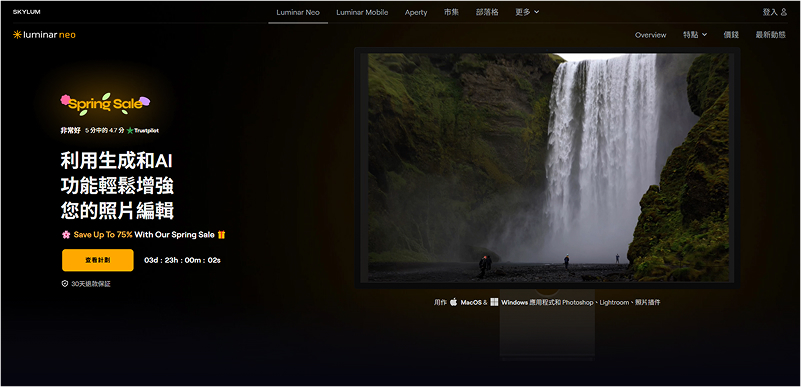Screen dimensions: 801x387
Task: Click the 利用生成和AI headline
Action: point(117,161)
